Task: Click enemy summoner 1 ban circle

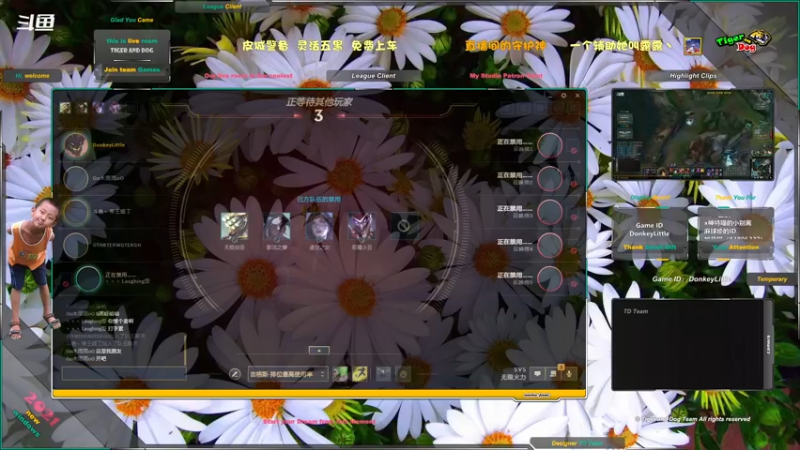Action: click(x=550, y=145)
